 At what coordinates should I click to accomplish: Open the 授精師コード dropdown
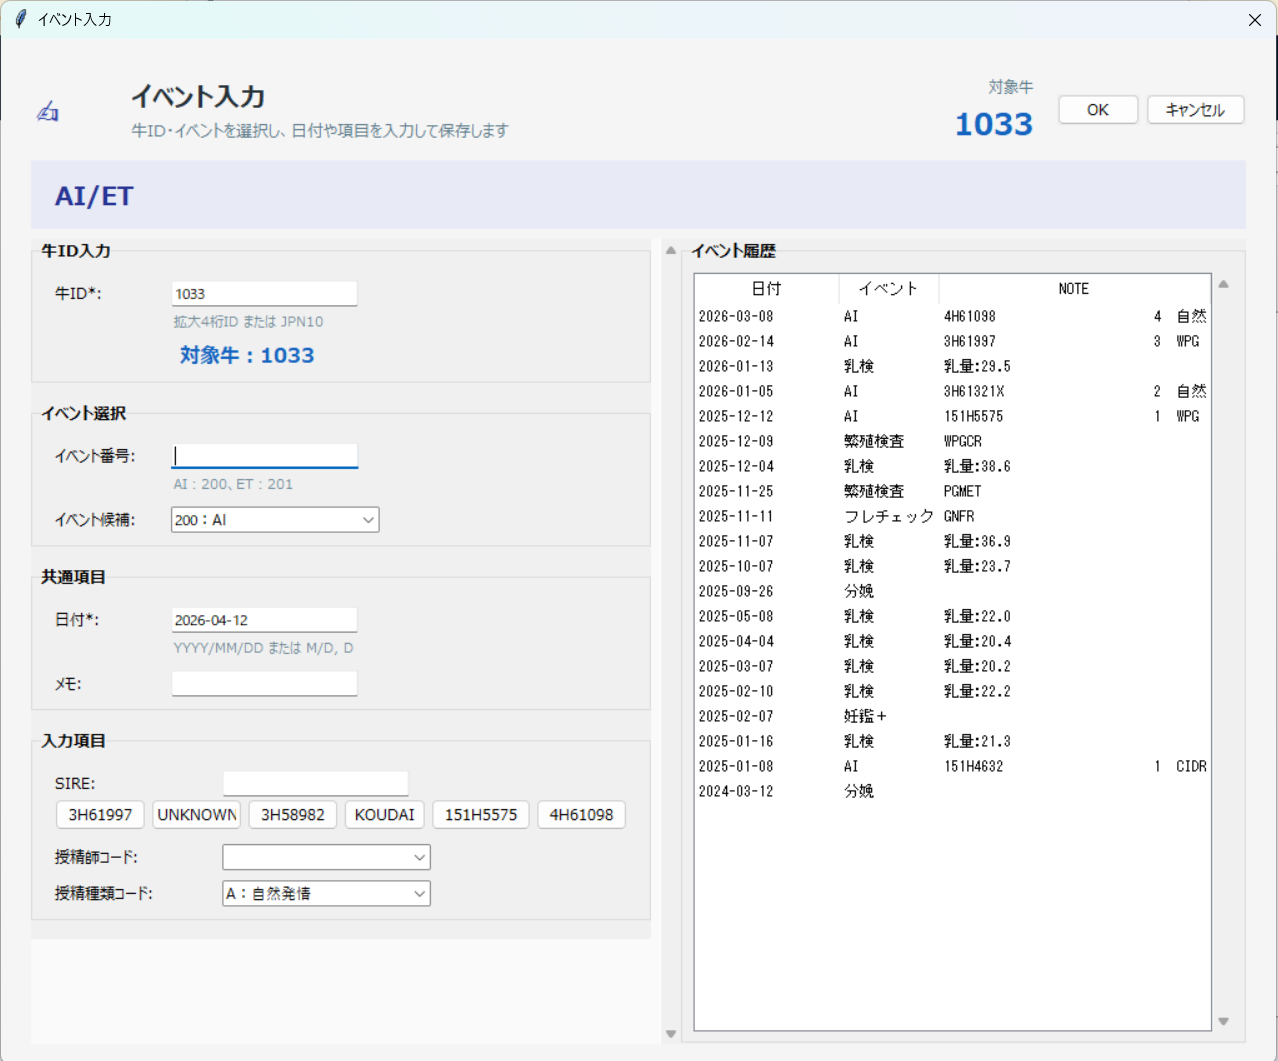(326, 857)
